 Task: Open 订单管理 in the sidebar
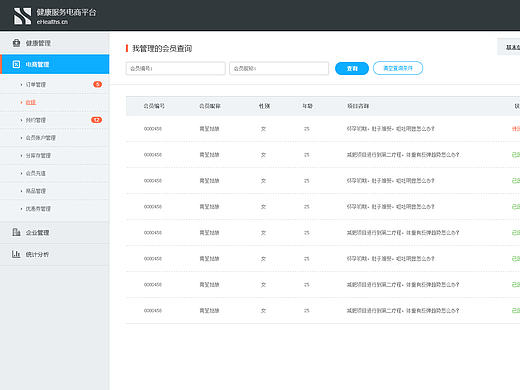click(55, 84)
